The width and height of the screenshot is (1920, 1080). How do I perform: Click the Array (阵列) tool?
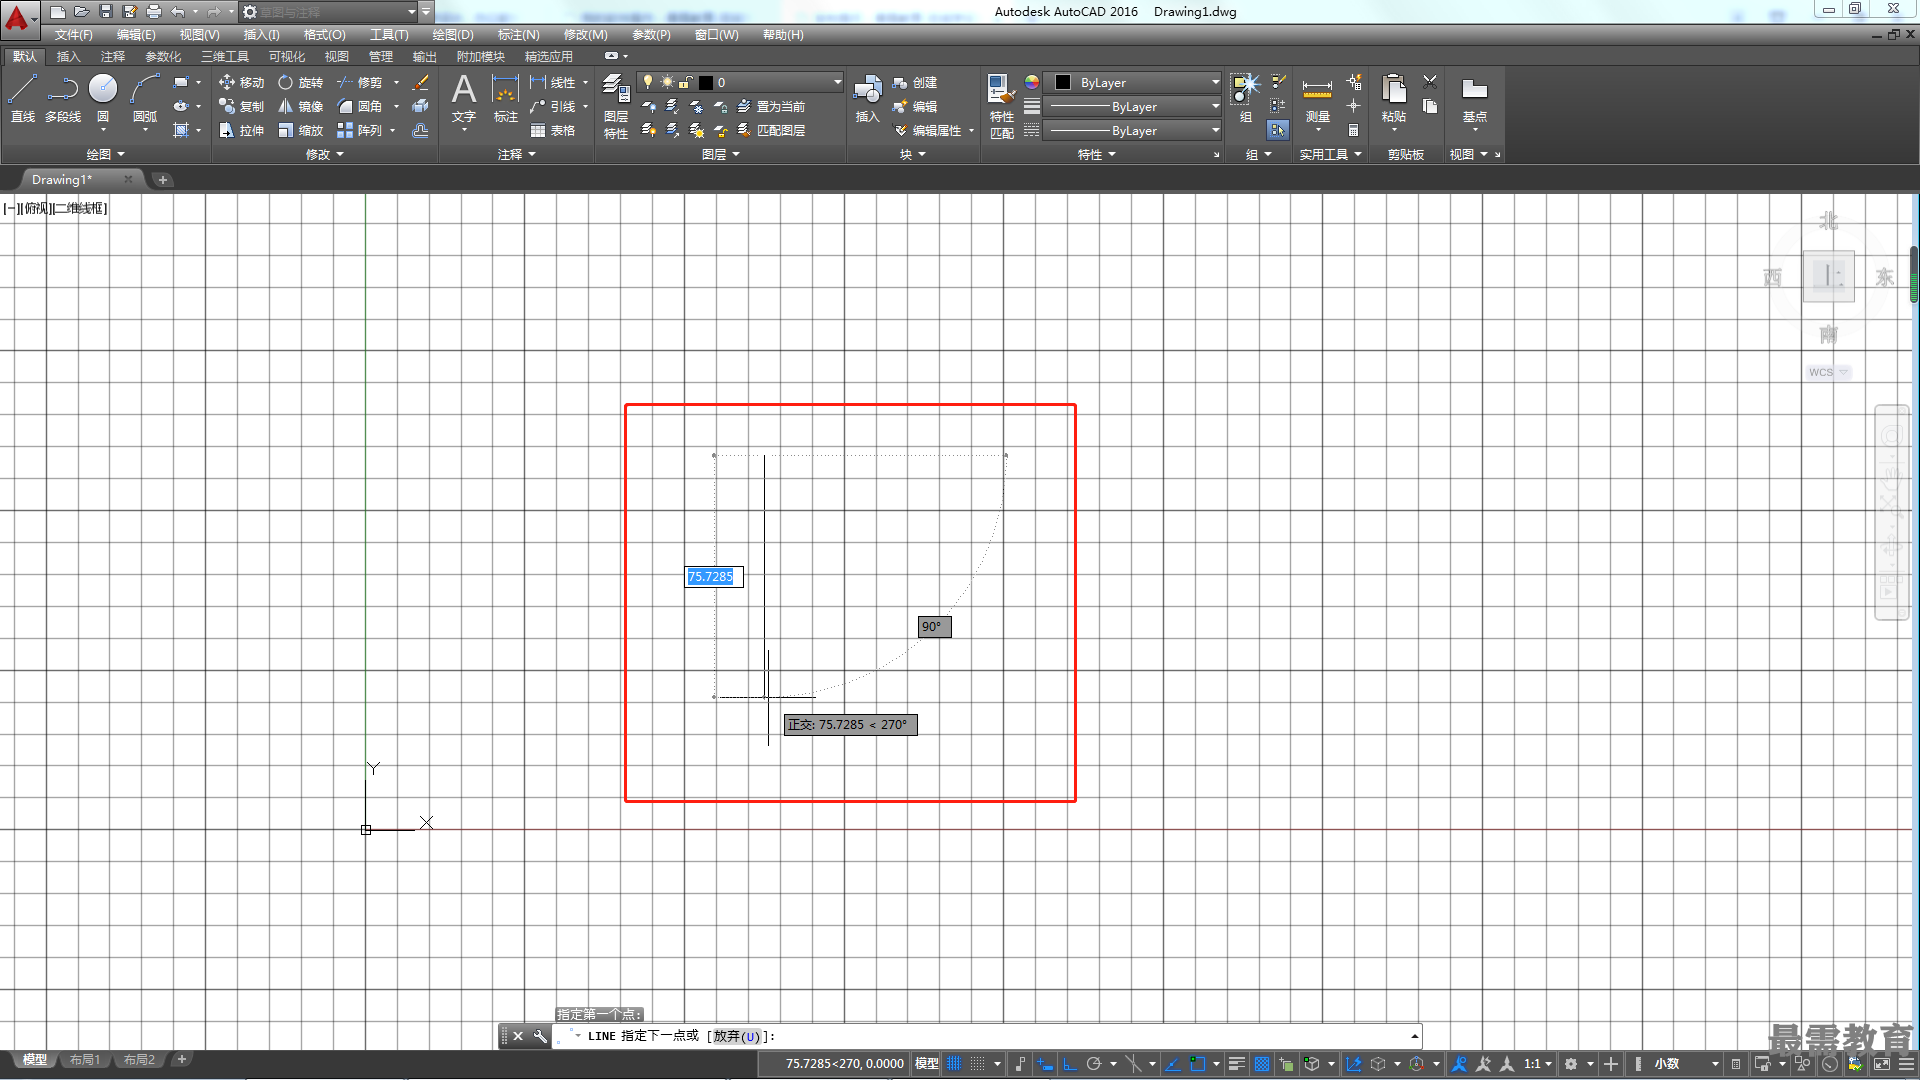360,130
